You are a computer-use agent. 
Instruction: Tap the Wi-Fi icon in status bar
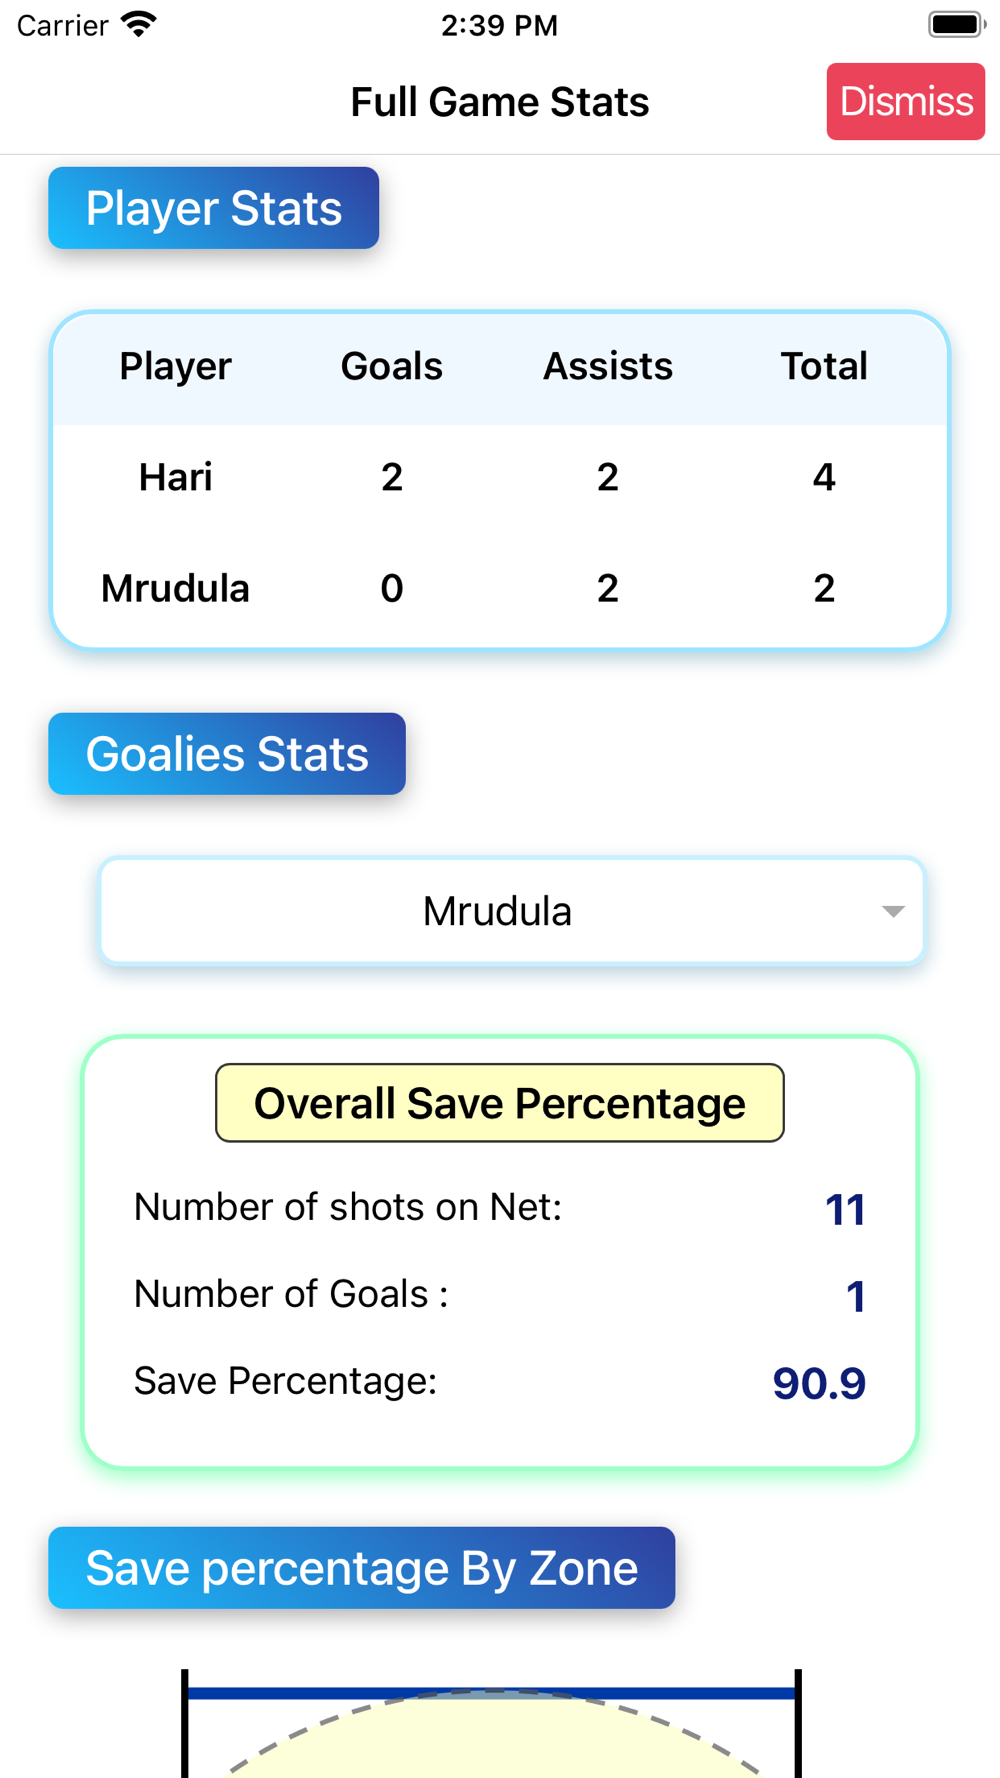coord(139,25)
